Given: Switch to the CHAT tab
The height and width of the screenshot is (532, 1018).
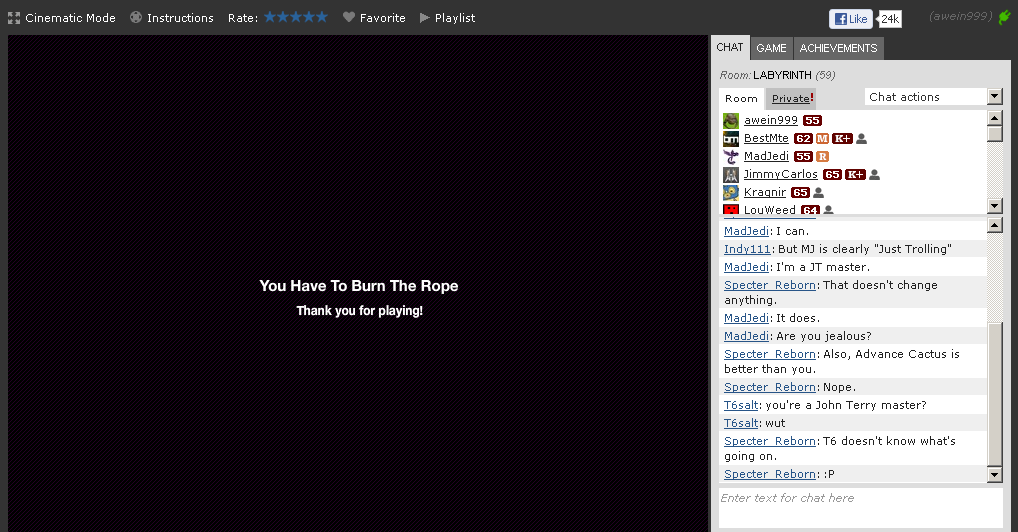Looking at the screenshot, I should (x=730, y=47).
